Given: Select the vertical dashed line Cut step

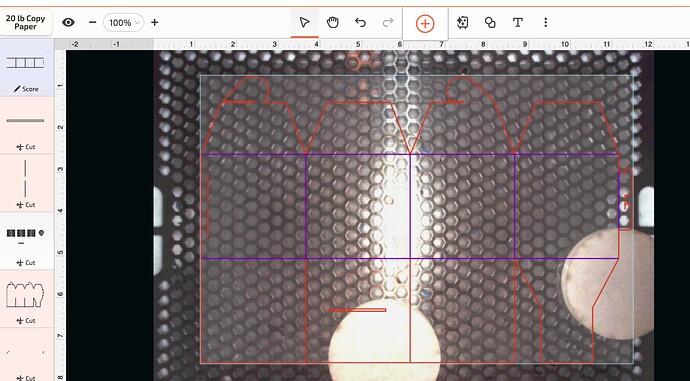Looking at the screenshot, I should click(x=27, y=183).
